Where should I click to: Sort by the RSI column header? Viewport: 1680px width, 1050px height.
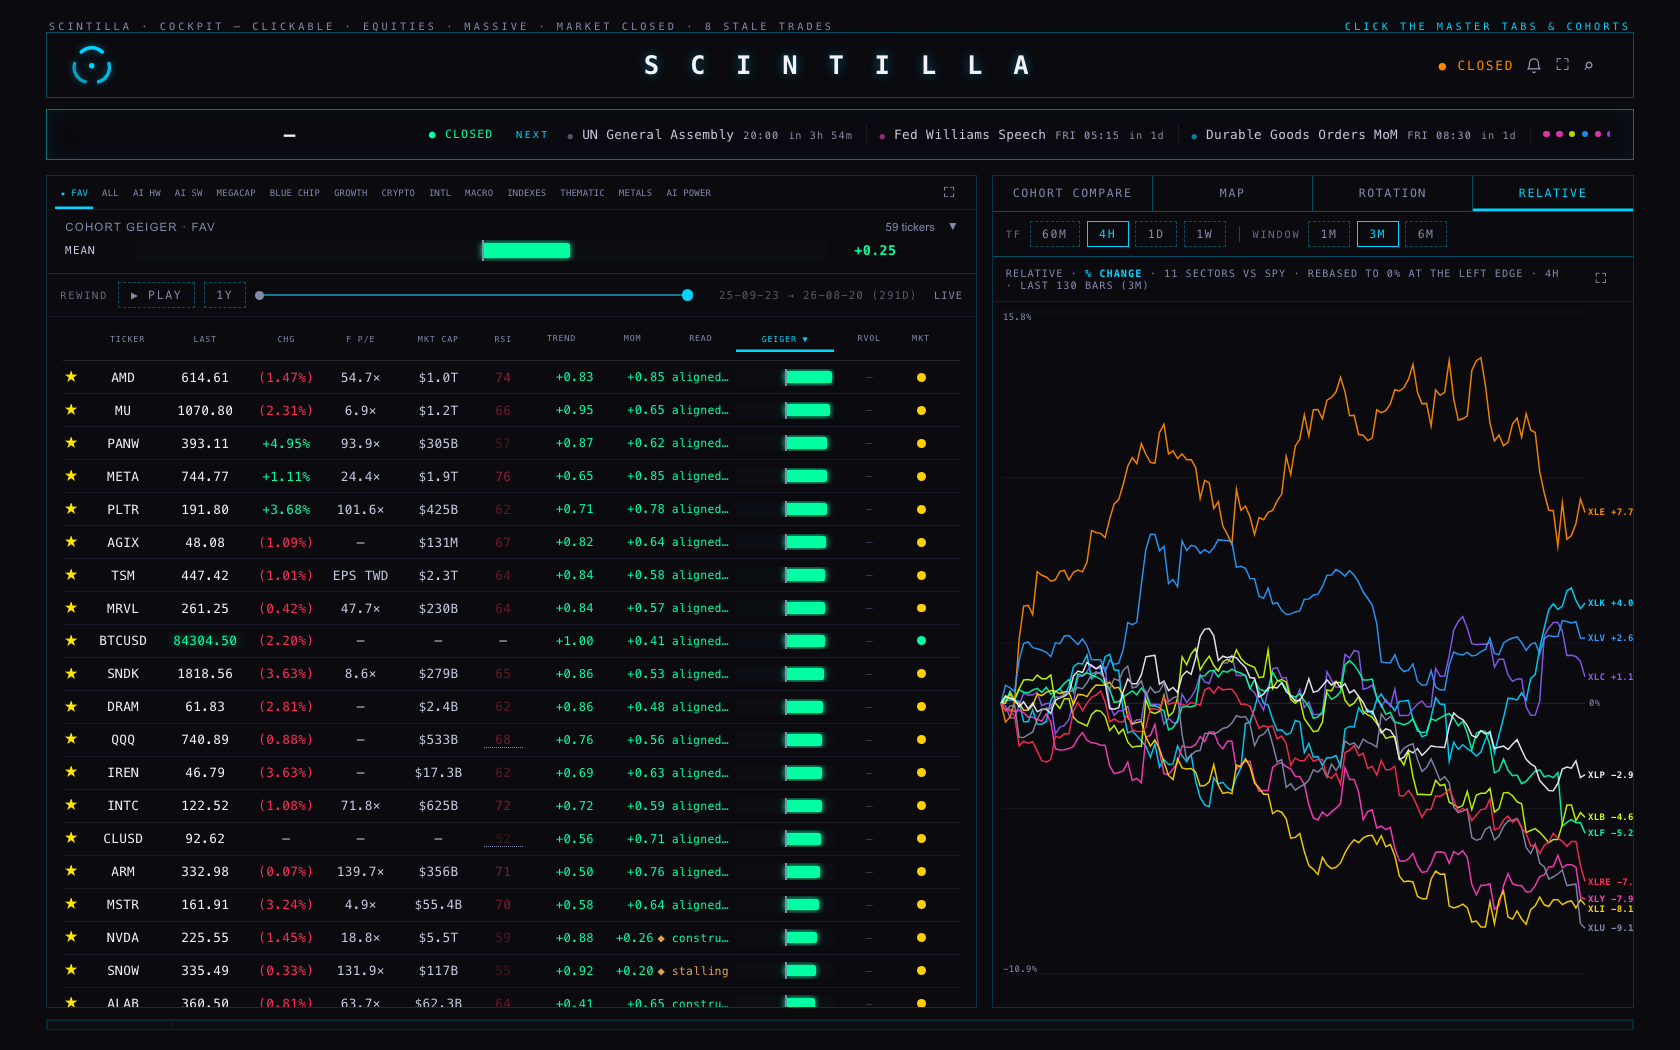coord(502,339)
